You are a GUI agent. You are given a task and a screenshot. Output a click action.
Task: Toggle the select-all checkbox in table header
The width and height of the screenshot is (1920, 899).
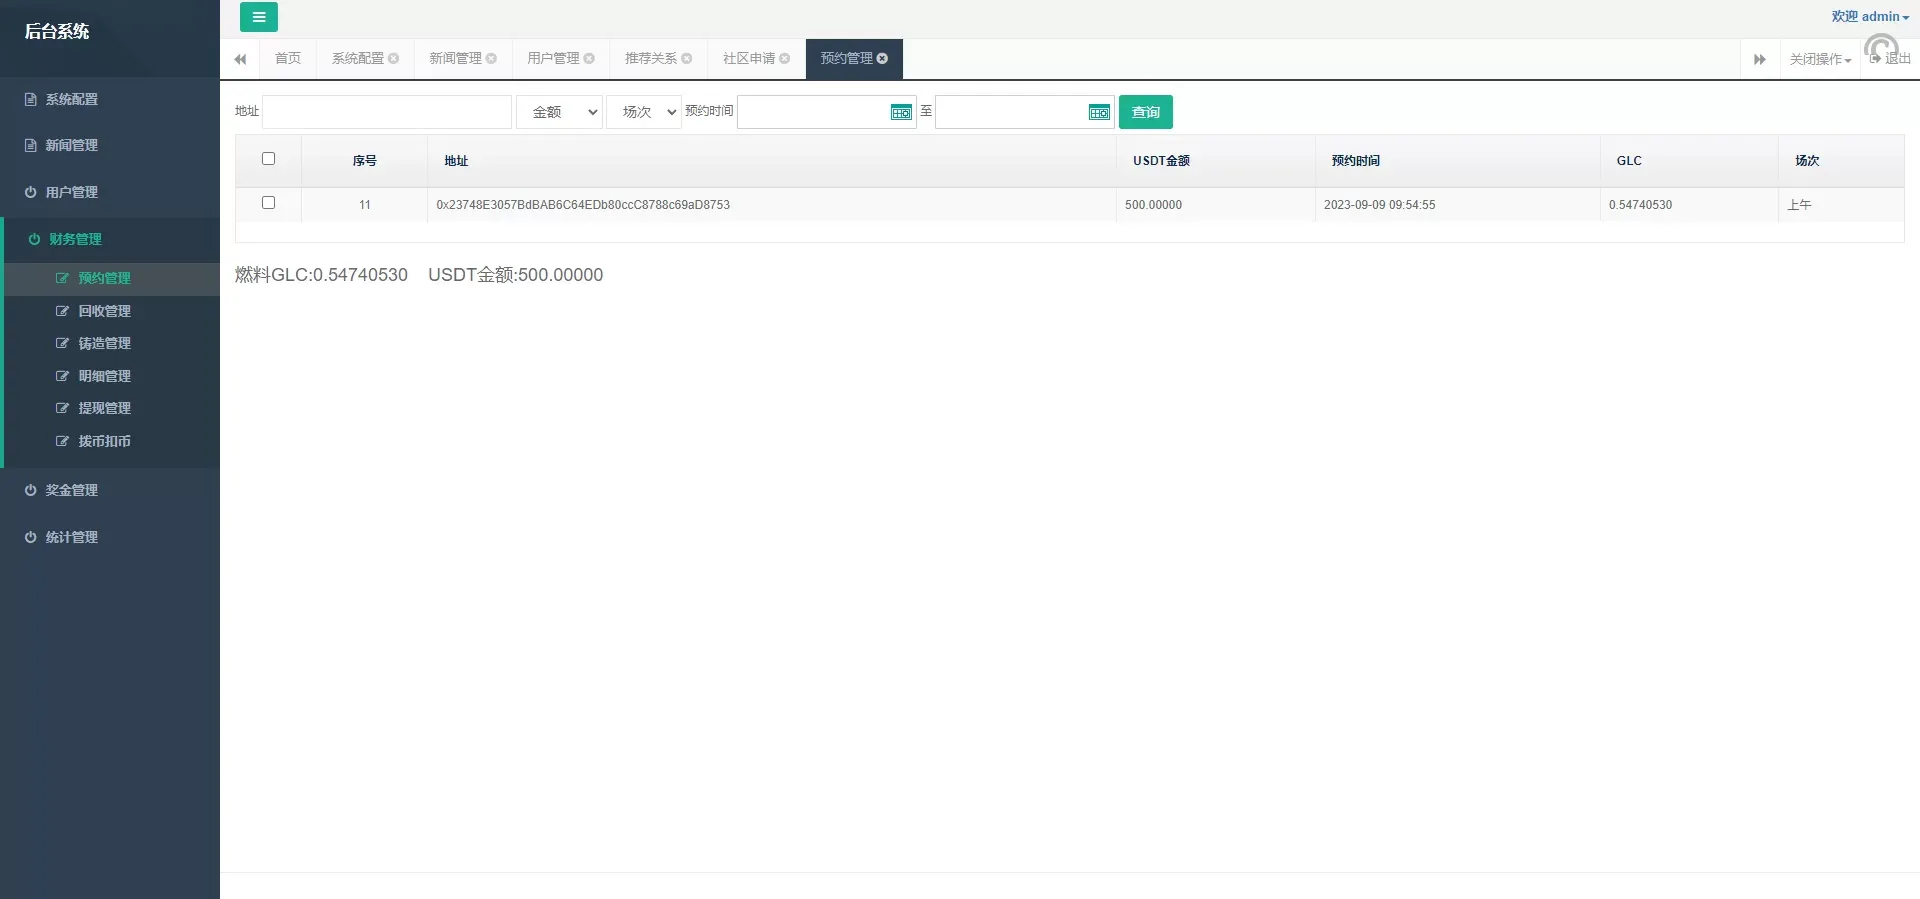(268, 159)
